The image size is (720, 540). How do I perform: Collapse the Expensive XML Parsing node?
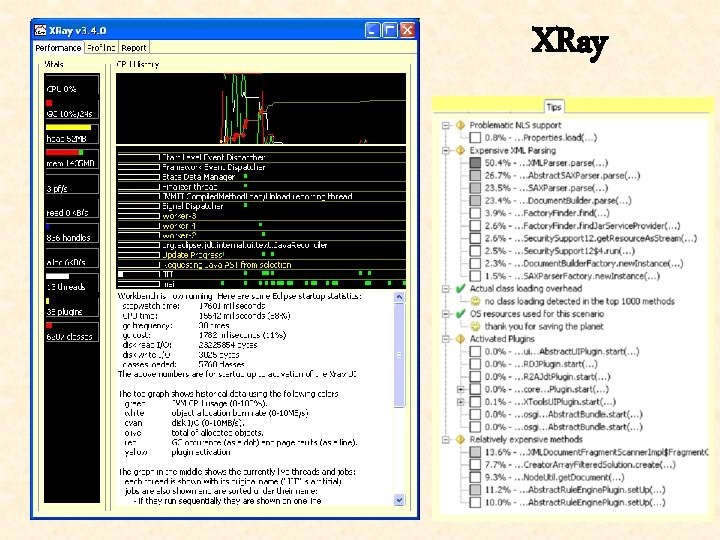(445, 150)
